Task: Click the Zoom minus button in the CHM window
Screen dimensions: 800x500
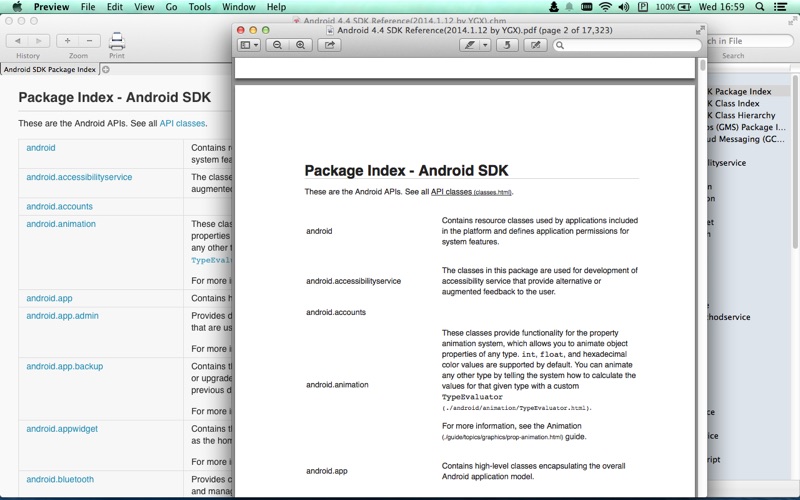Action: (89, 41)
